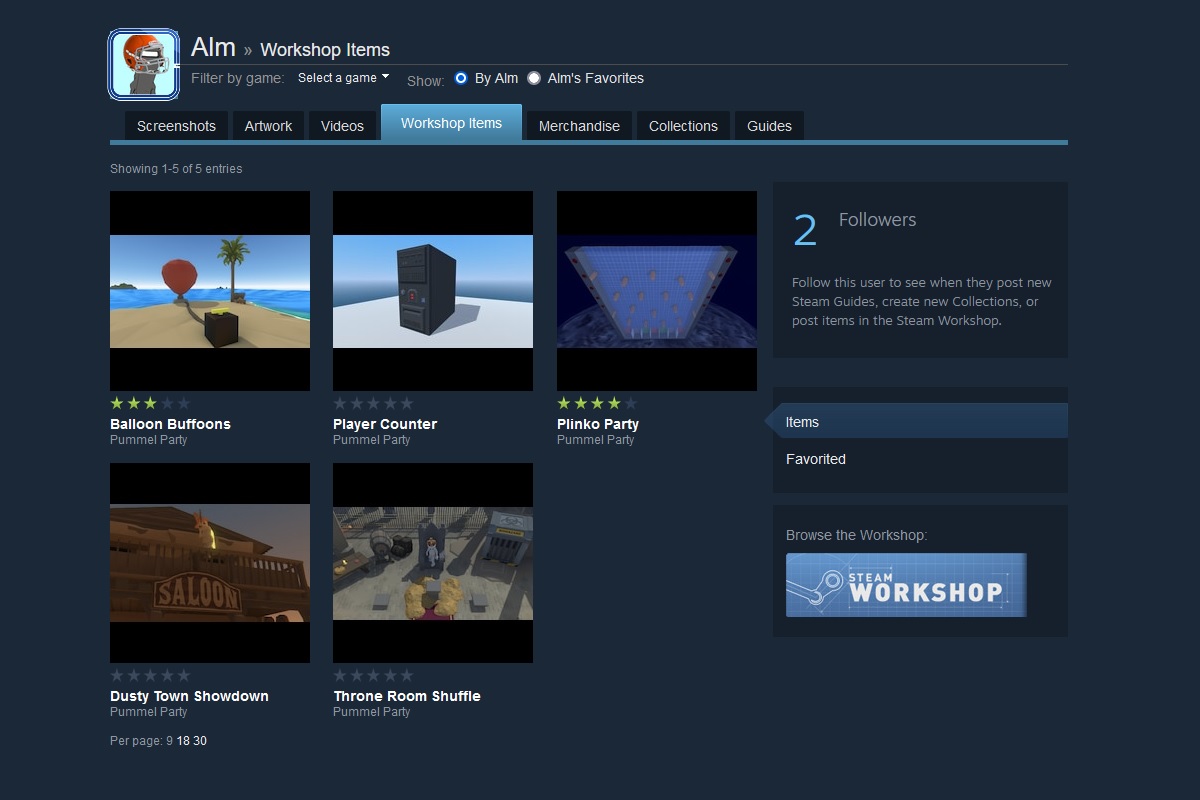Go to the Merchandise tab

tap(579, 126)
